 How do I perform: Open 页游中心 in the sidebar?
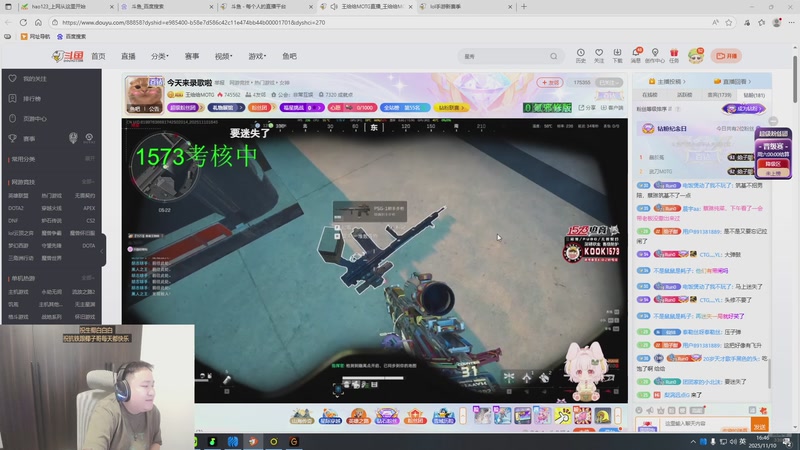(x=35, y=118)
